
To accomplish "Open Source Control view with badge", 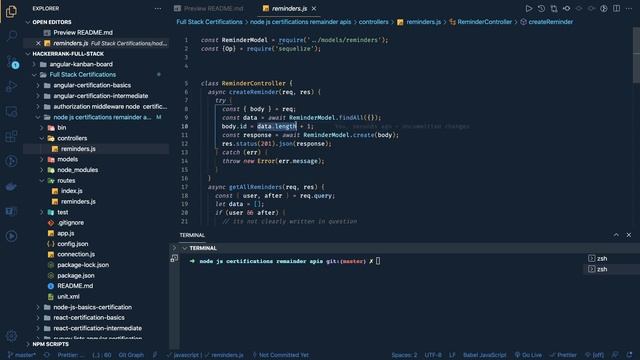I will coord(11,62).
